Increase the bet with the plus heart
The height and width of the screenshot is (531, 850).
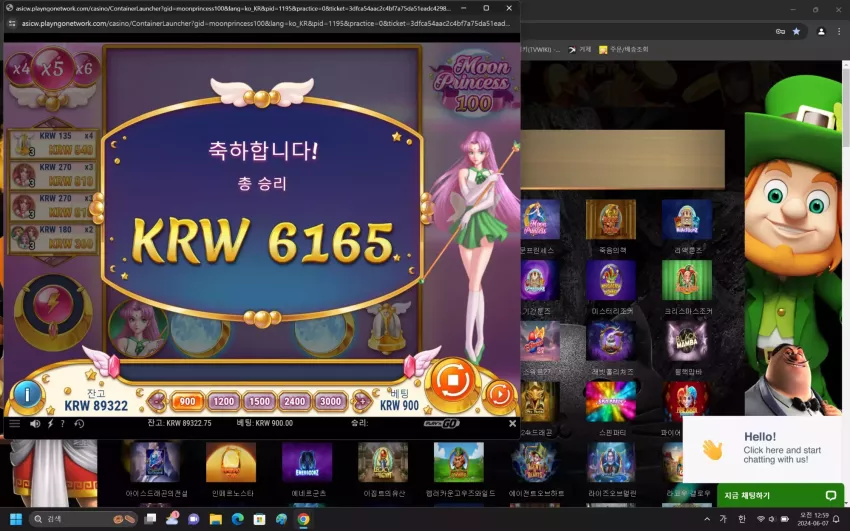tap(360, 402)
